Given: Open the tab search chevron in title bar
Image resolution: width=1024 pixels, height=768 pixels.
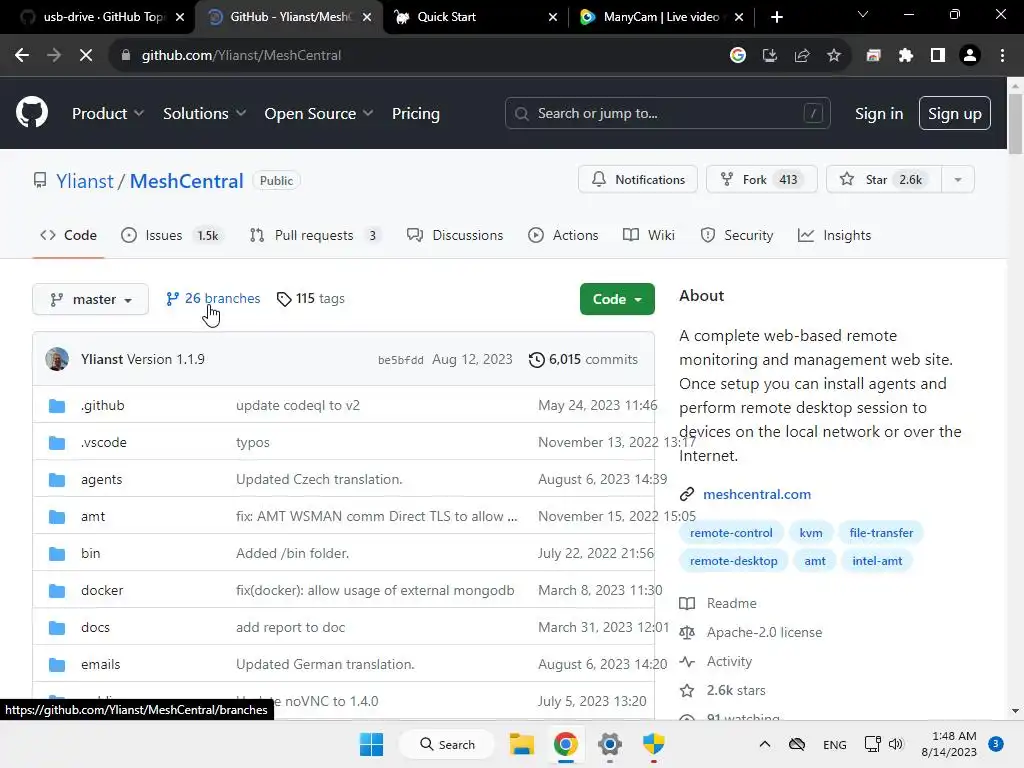Looking at the screenshot, I should click(863, 15).
